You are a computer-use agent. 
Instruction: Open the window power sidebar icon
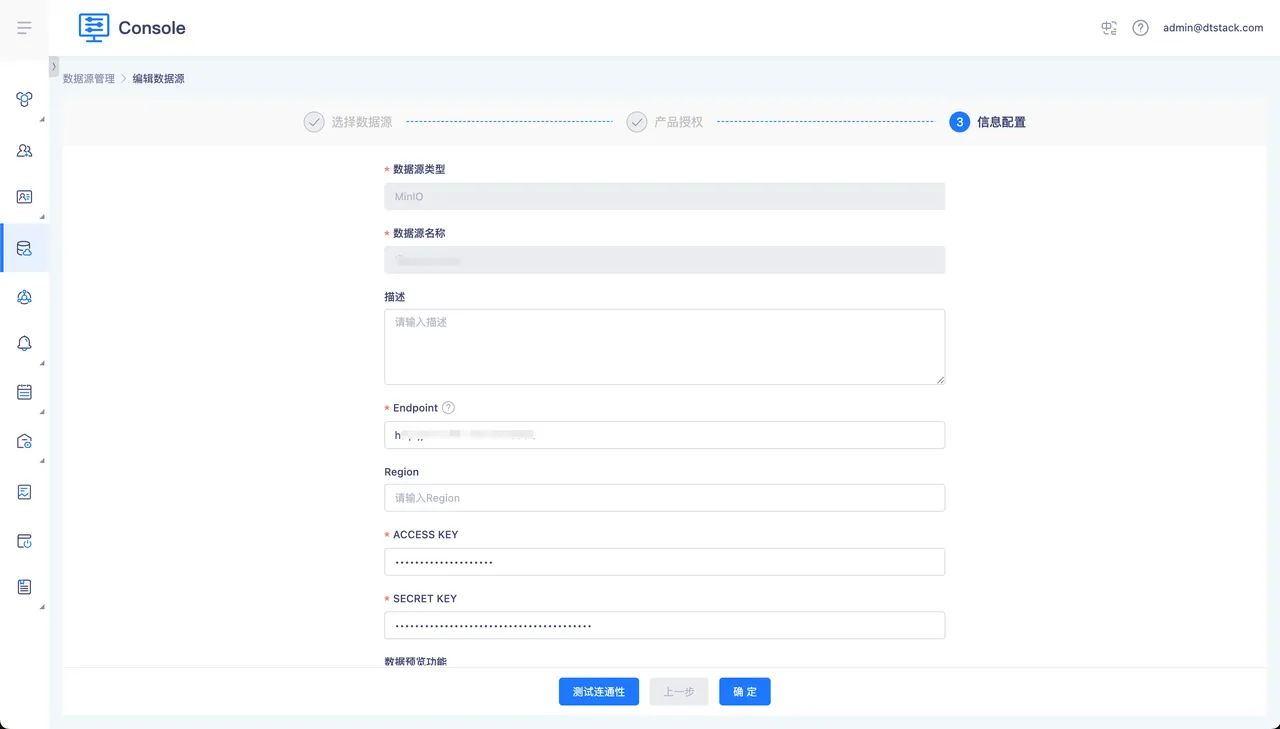[x=24, y=541]
